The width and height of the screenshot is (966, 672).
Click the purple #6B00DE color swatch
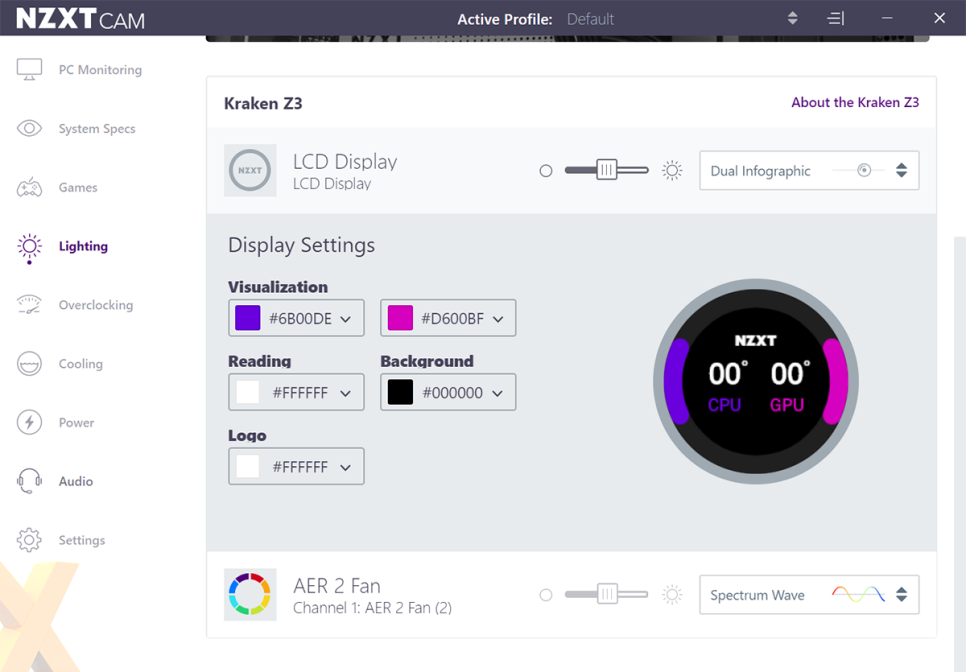tap(248, 318)
